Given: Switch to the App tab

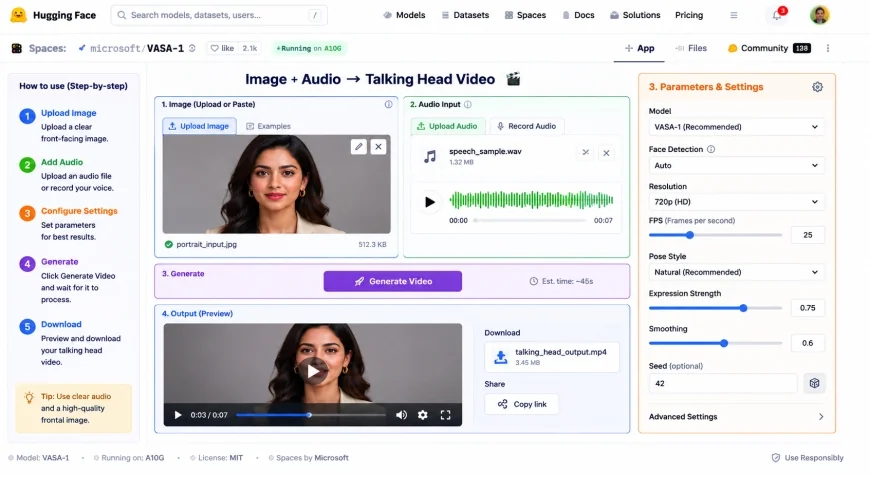Looking at the screenshot, I should point(639,48).
